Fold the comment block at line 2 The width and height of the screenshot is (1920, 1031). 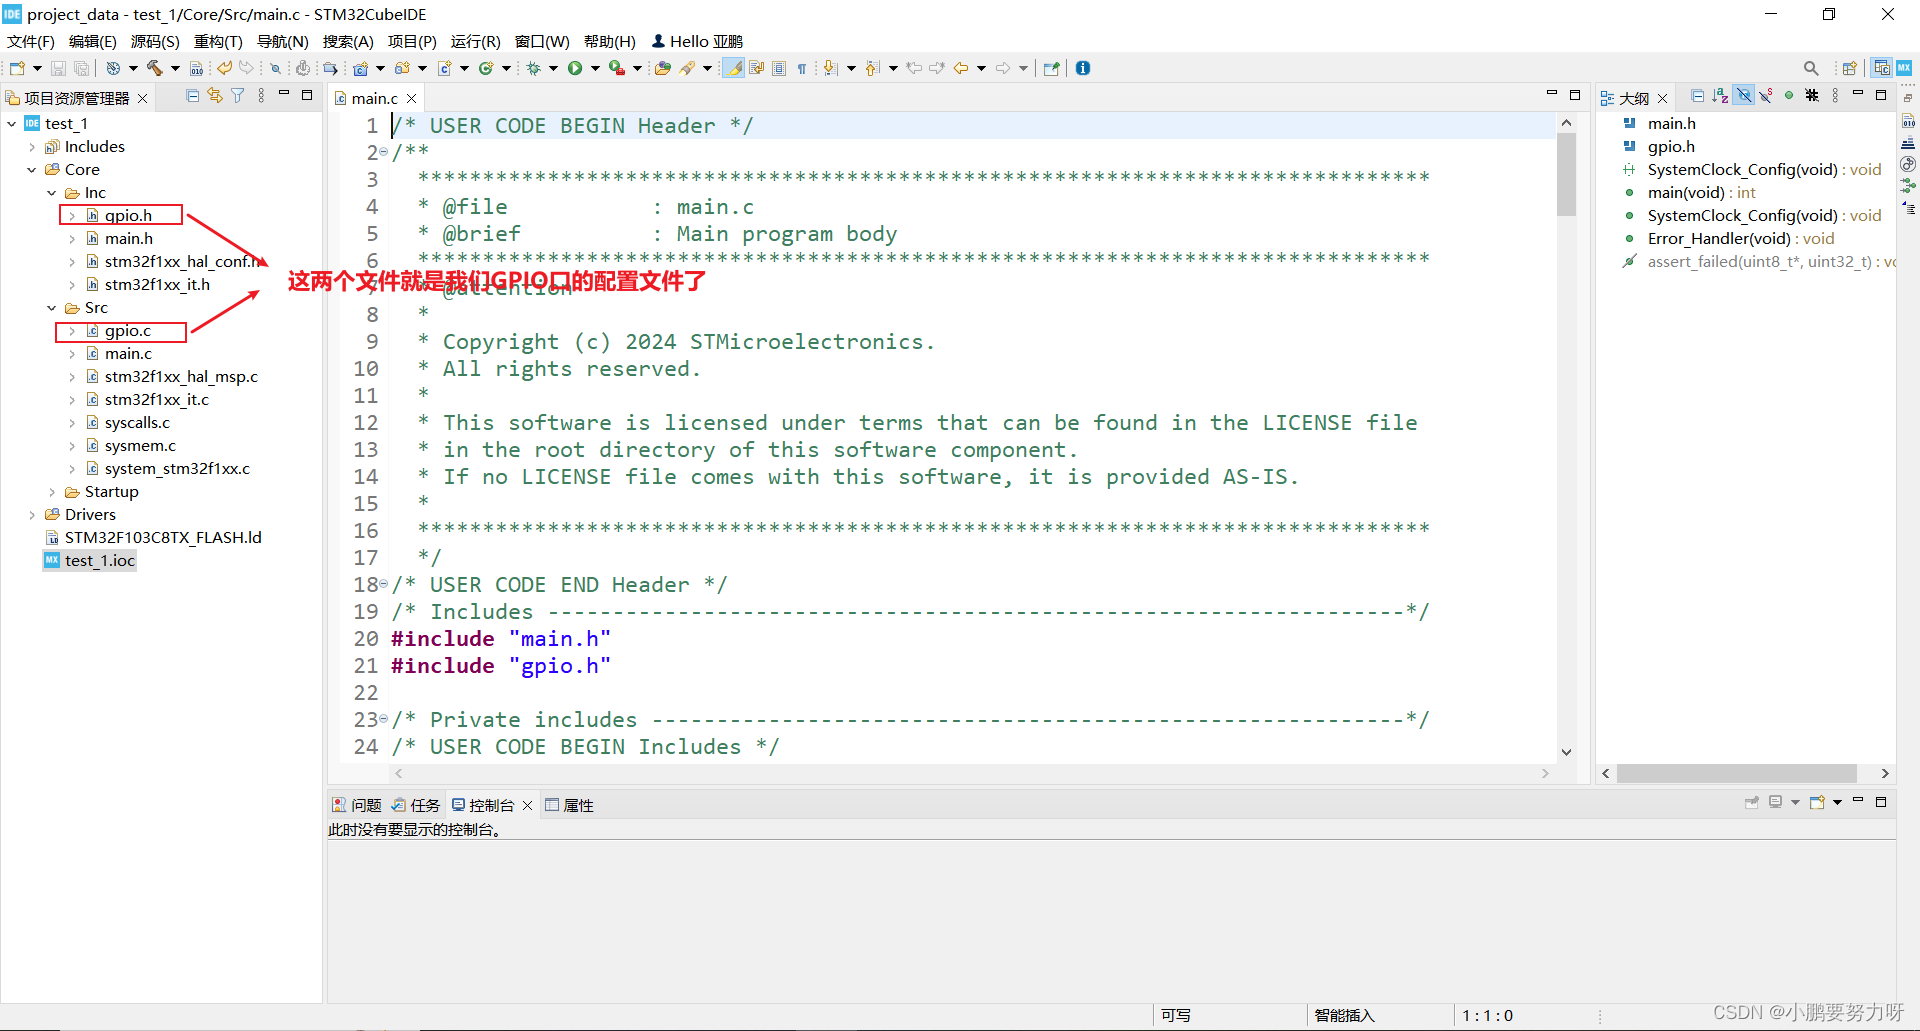[384, 152]
